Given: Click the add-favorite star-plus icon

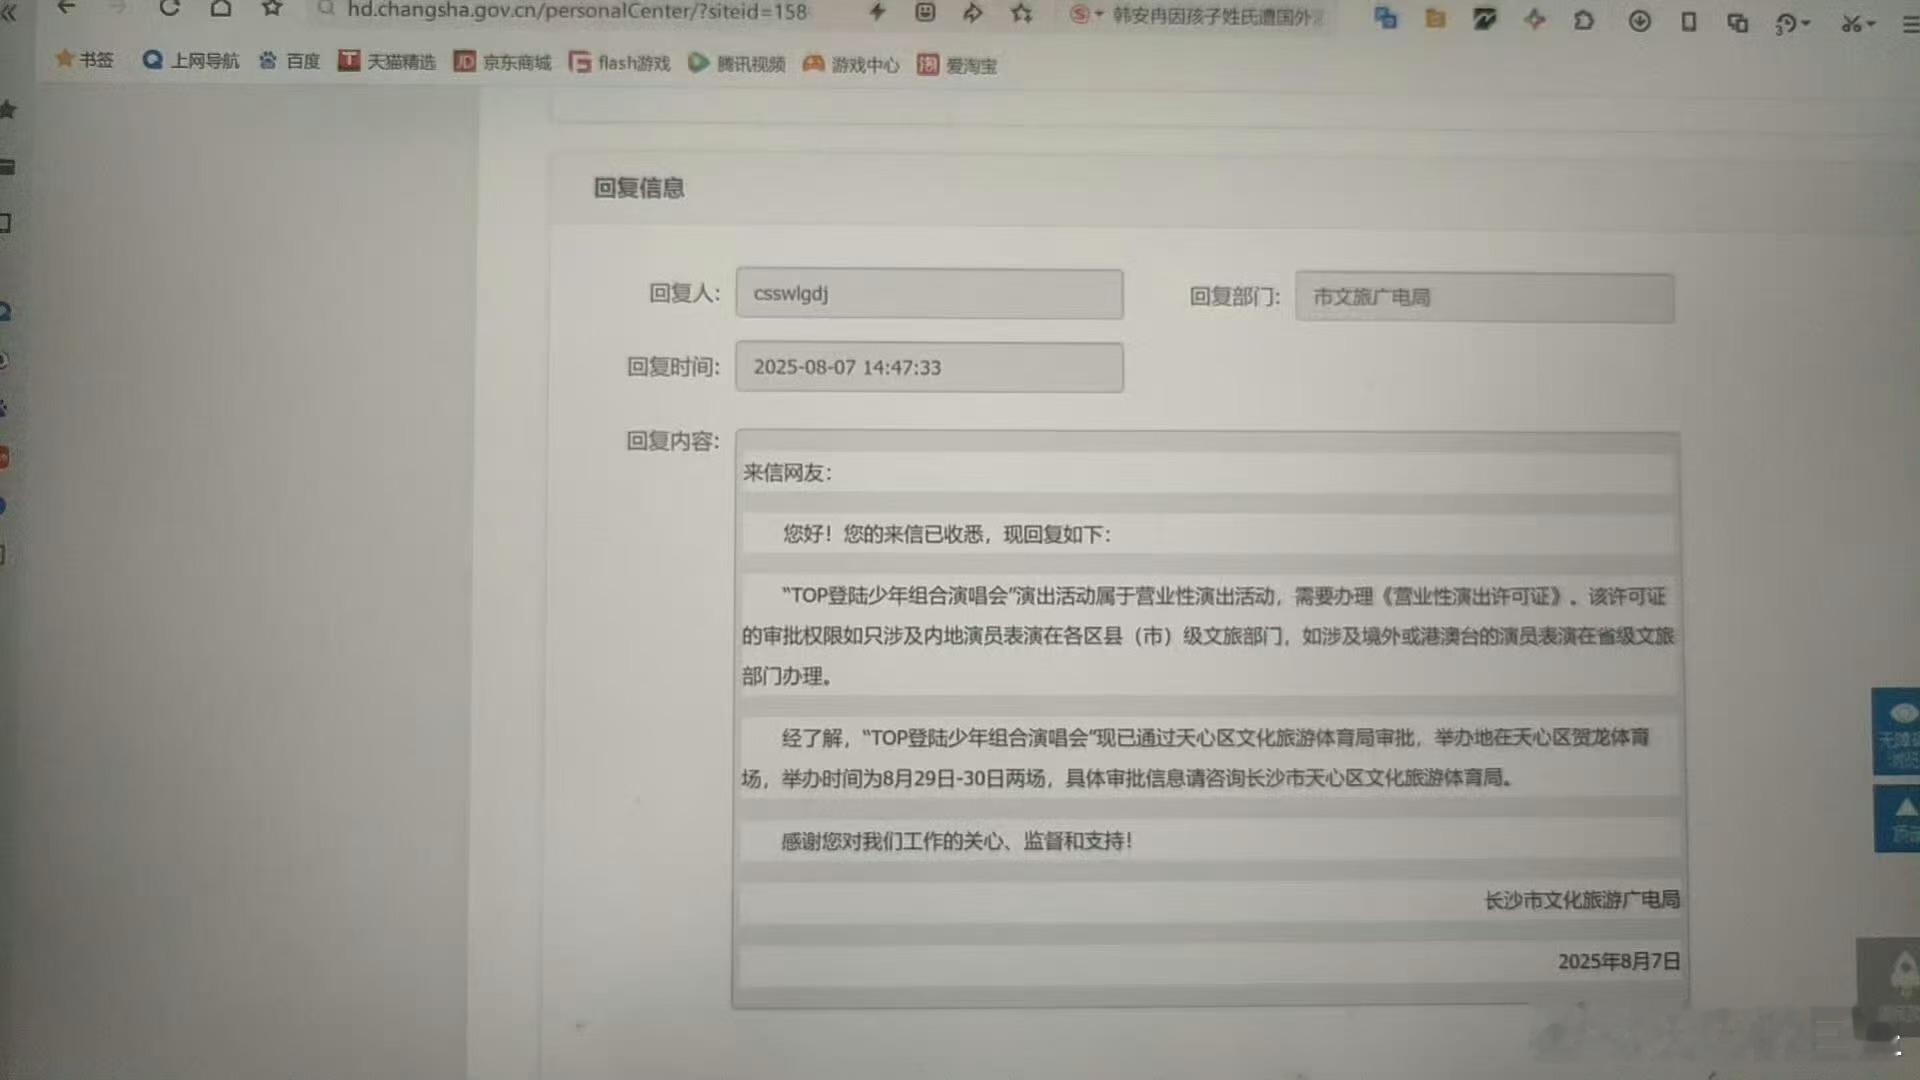Looking at the screenshot, I should pos(1021,13).
